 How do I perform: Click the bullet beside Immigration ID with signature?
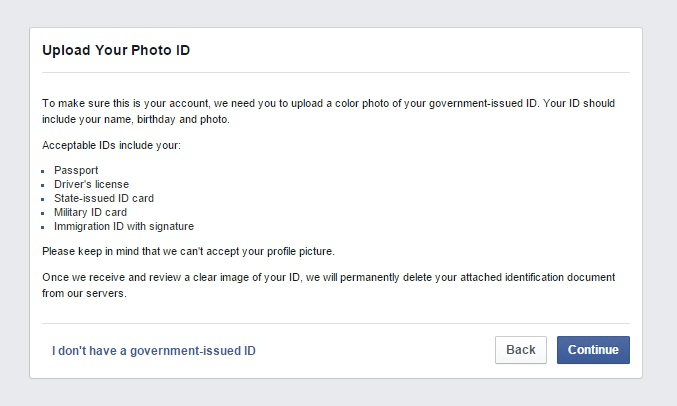(x=45, y=227)
